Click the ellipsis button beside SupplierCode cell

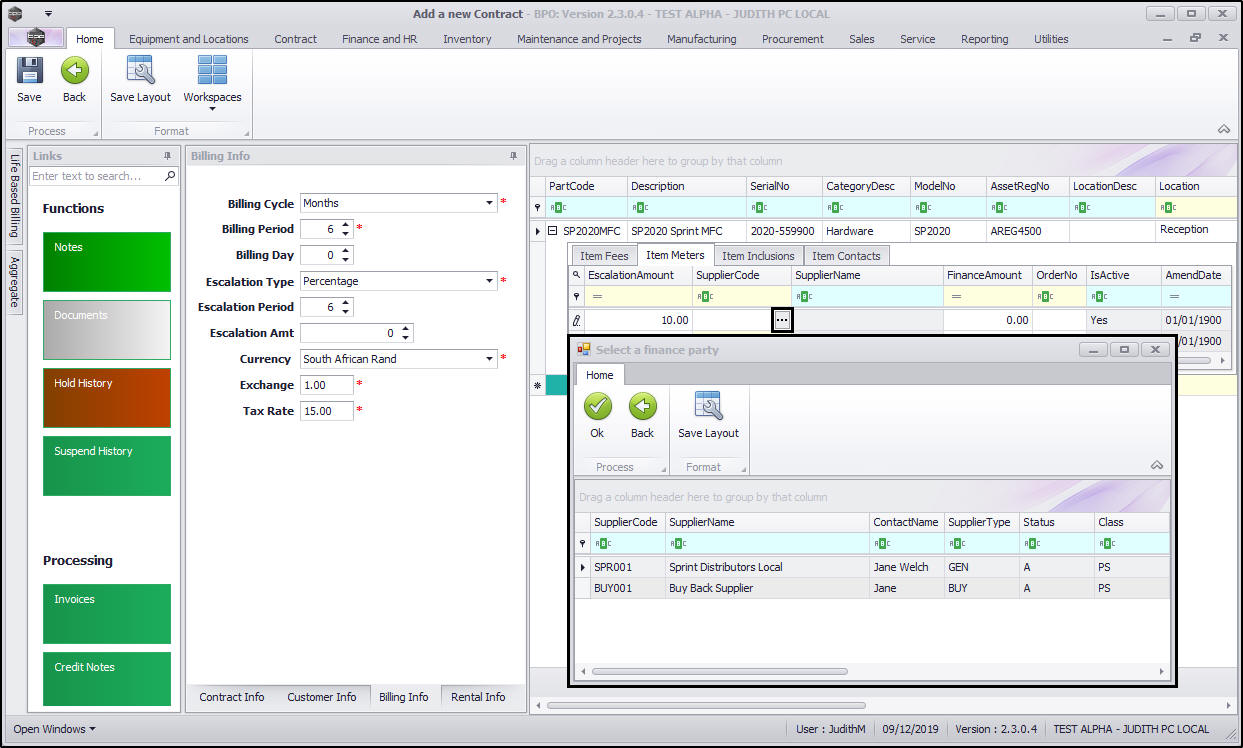click(782, 321)
